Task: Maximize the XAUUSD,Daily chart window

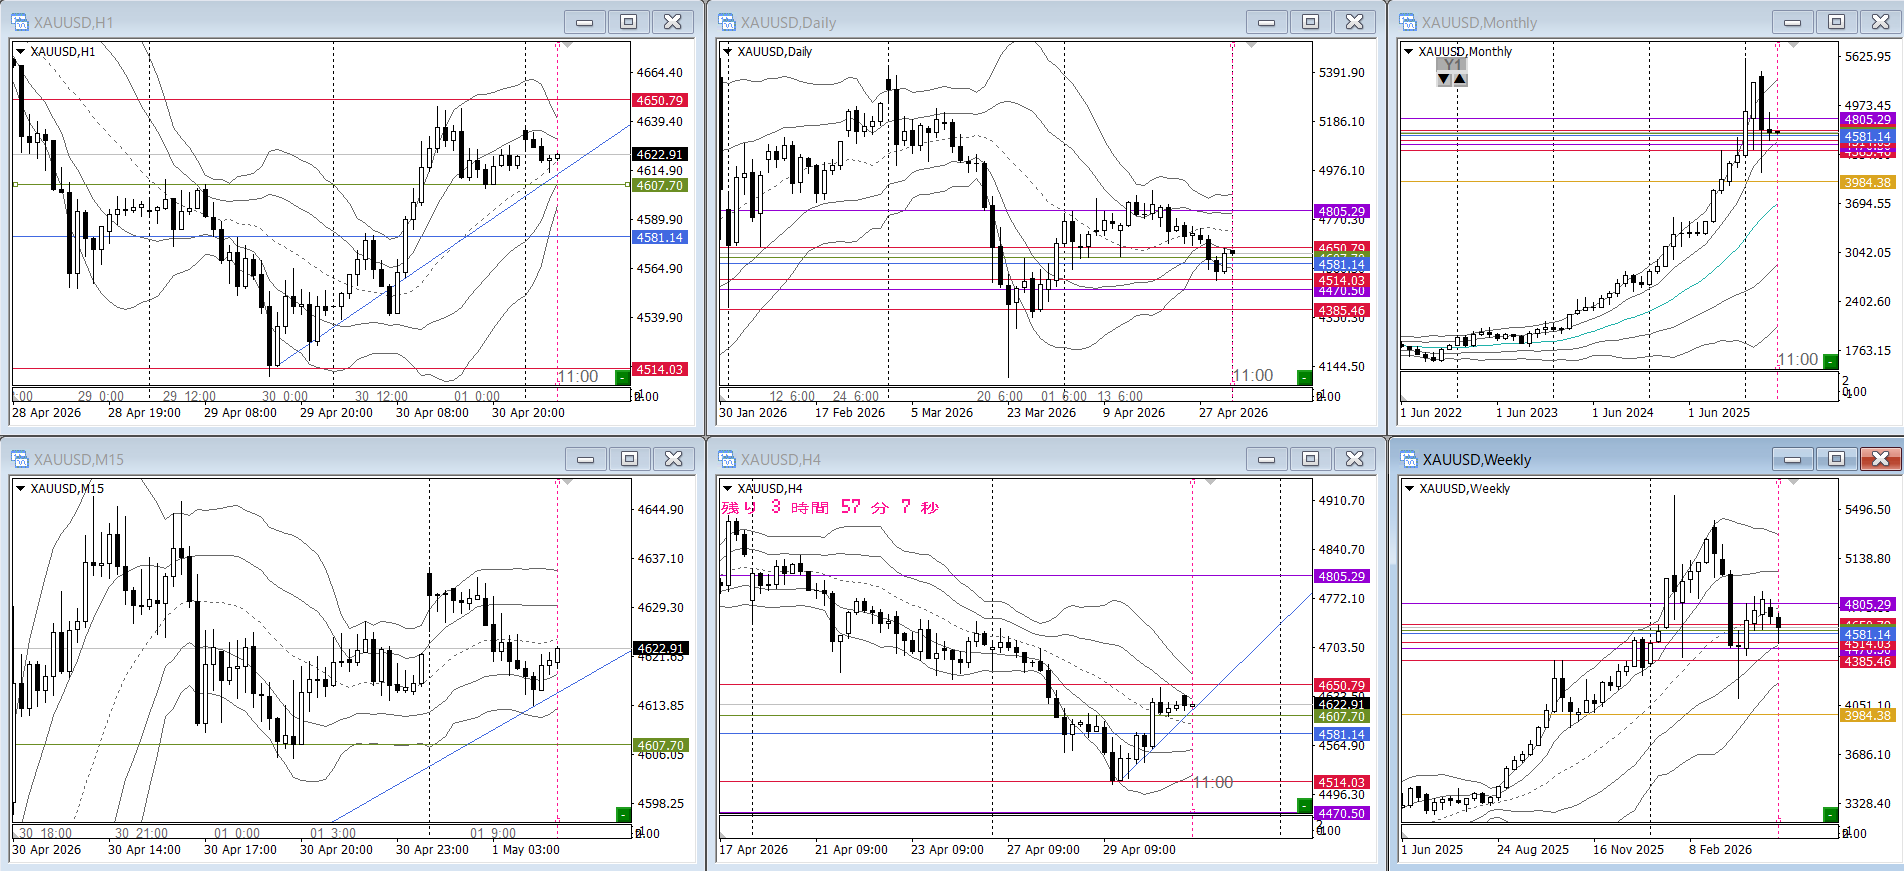Action: pyautogui.click(x=1310, y=22)
